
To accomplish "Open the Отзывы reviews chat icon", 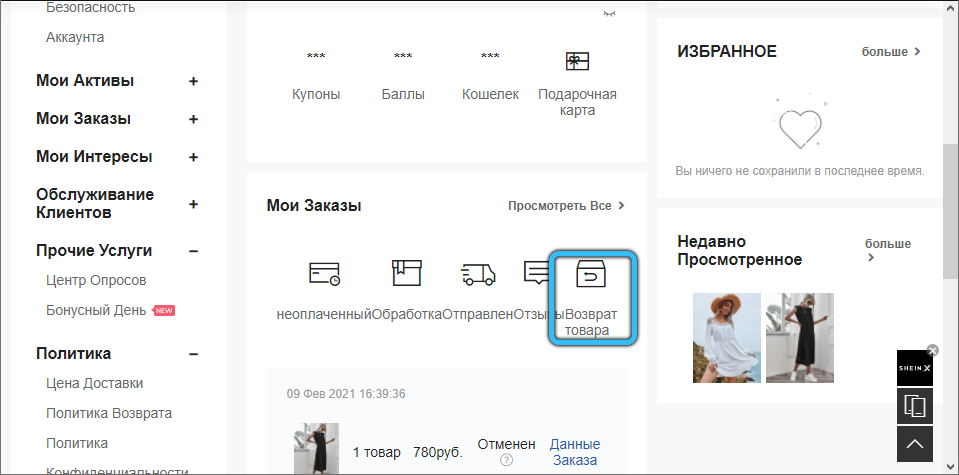I will pyautogui.click(x=537, y=274).
